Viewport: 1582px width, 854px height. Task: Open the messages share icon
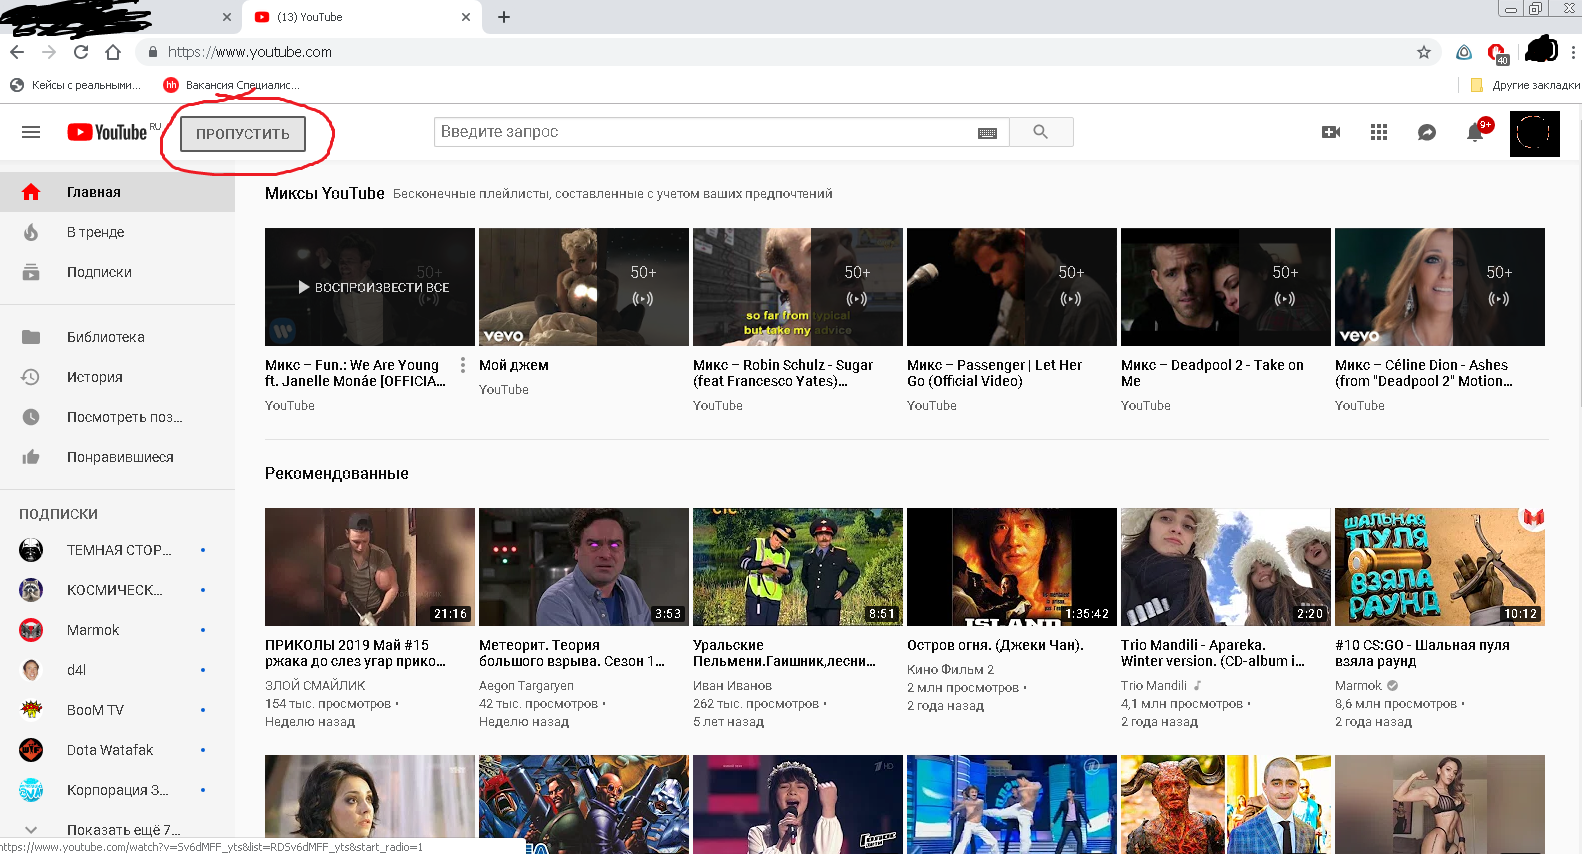click(1427, 132)
